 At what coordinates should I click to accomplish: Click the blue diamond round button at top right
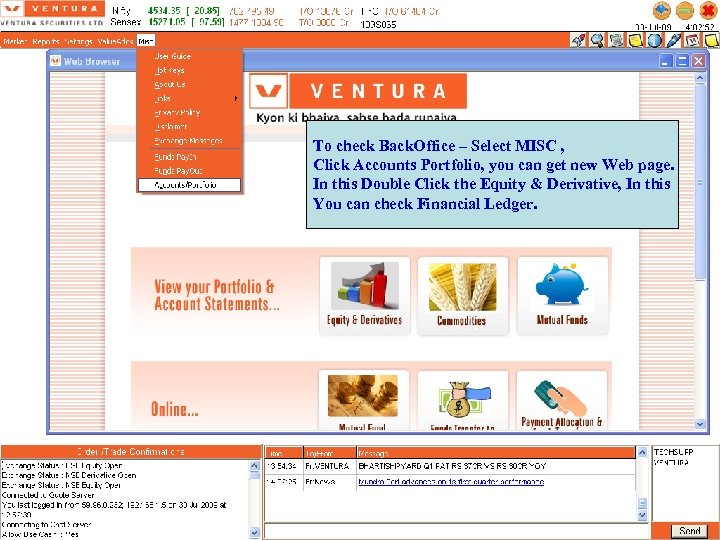pyautogui.click(x=661, y=10)
